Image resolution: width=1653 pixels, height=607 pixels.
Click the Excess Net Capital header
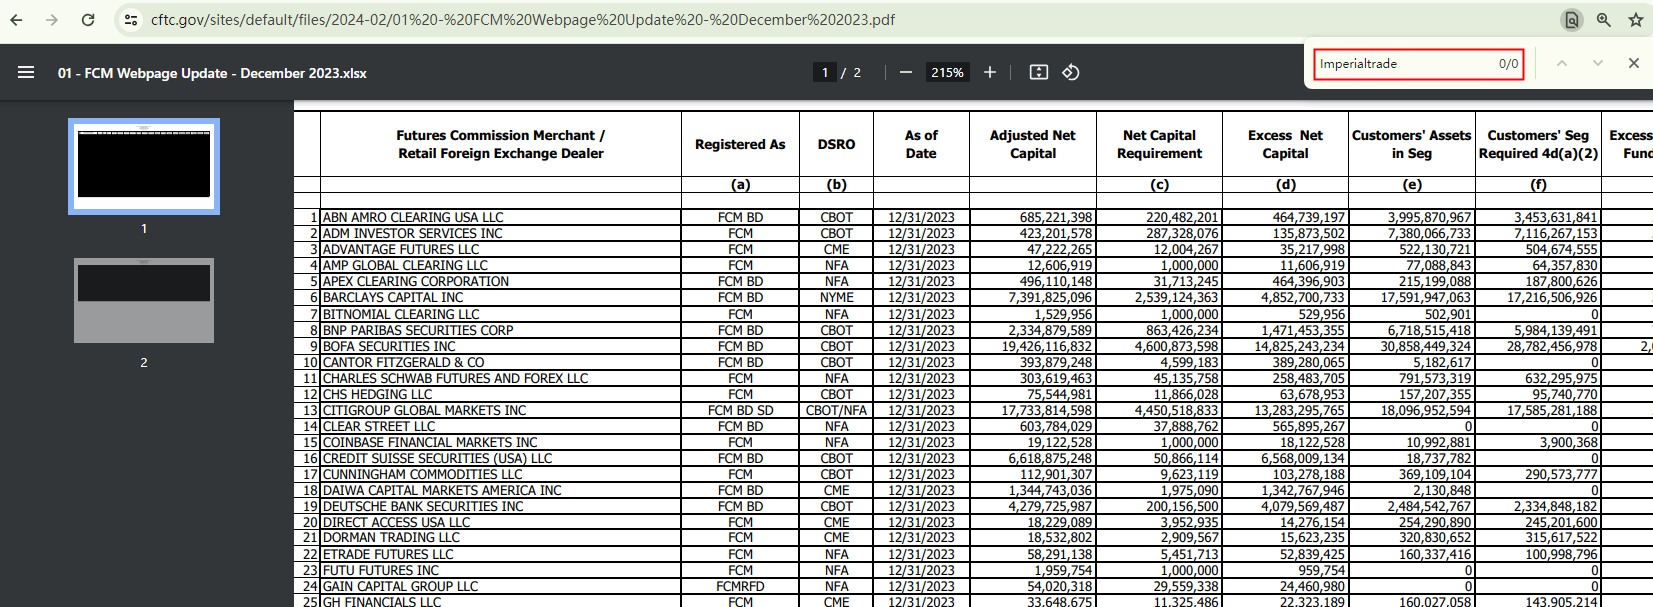coord(1286,144)
